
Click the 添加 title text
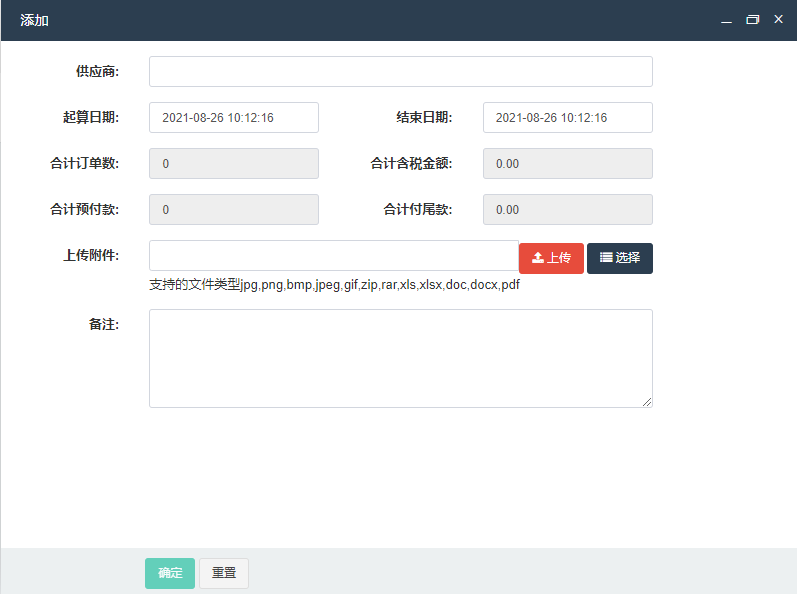coord(34,20)
